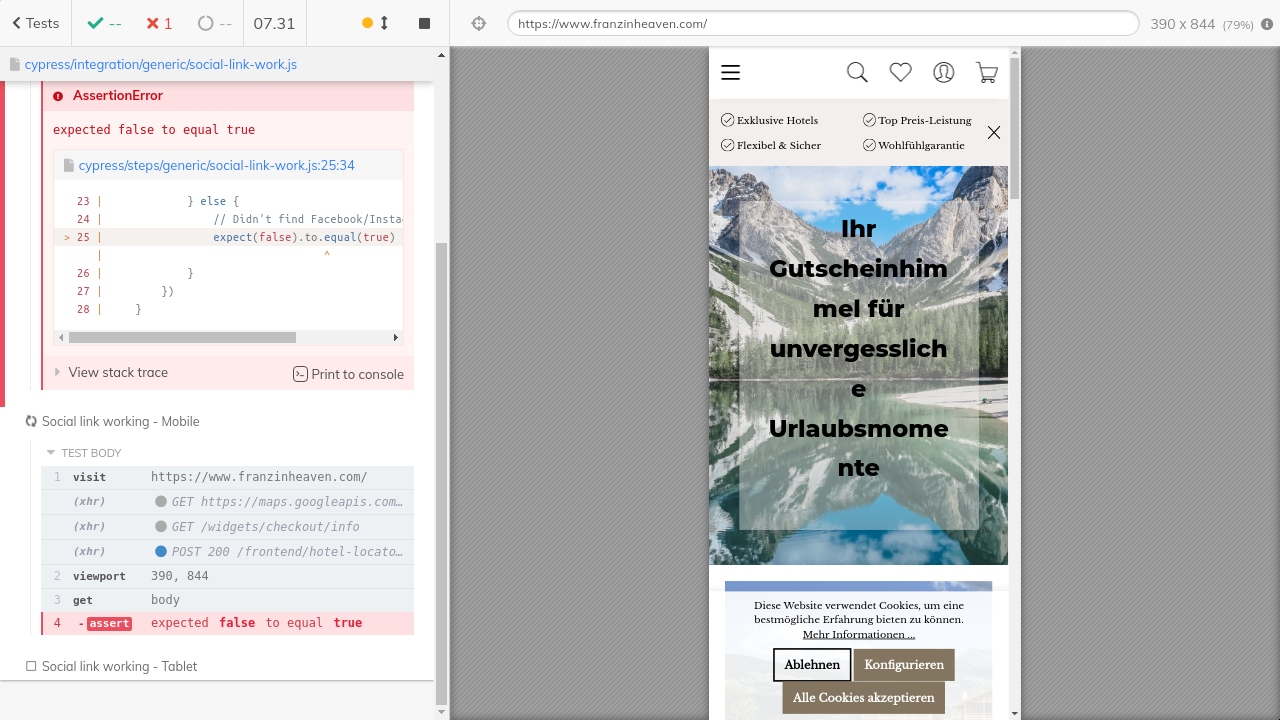Stop the running test

point(424,23)
